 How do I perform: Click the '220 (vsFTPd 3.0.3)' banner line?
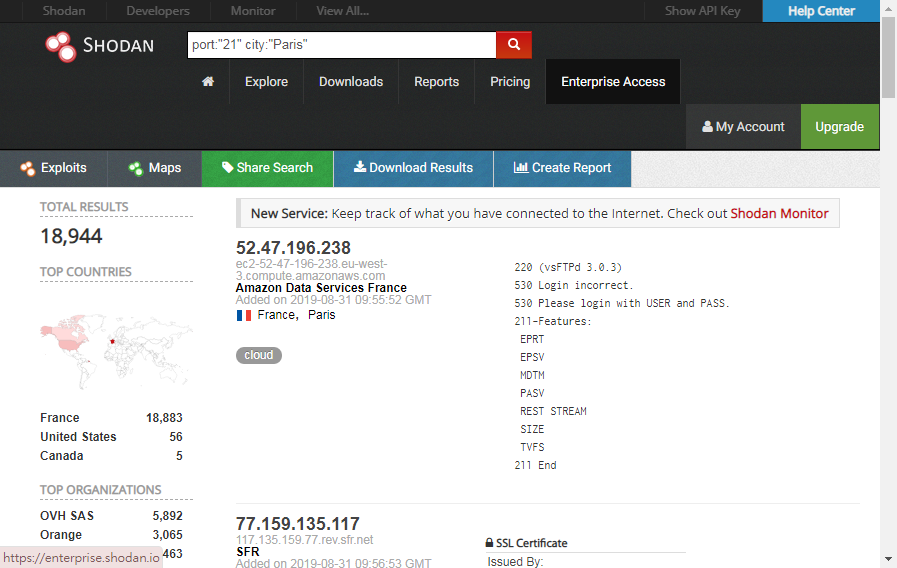pos(567,267)
